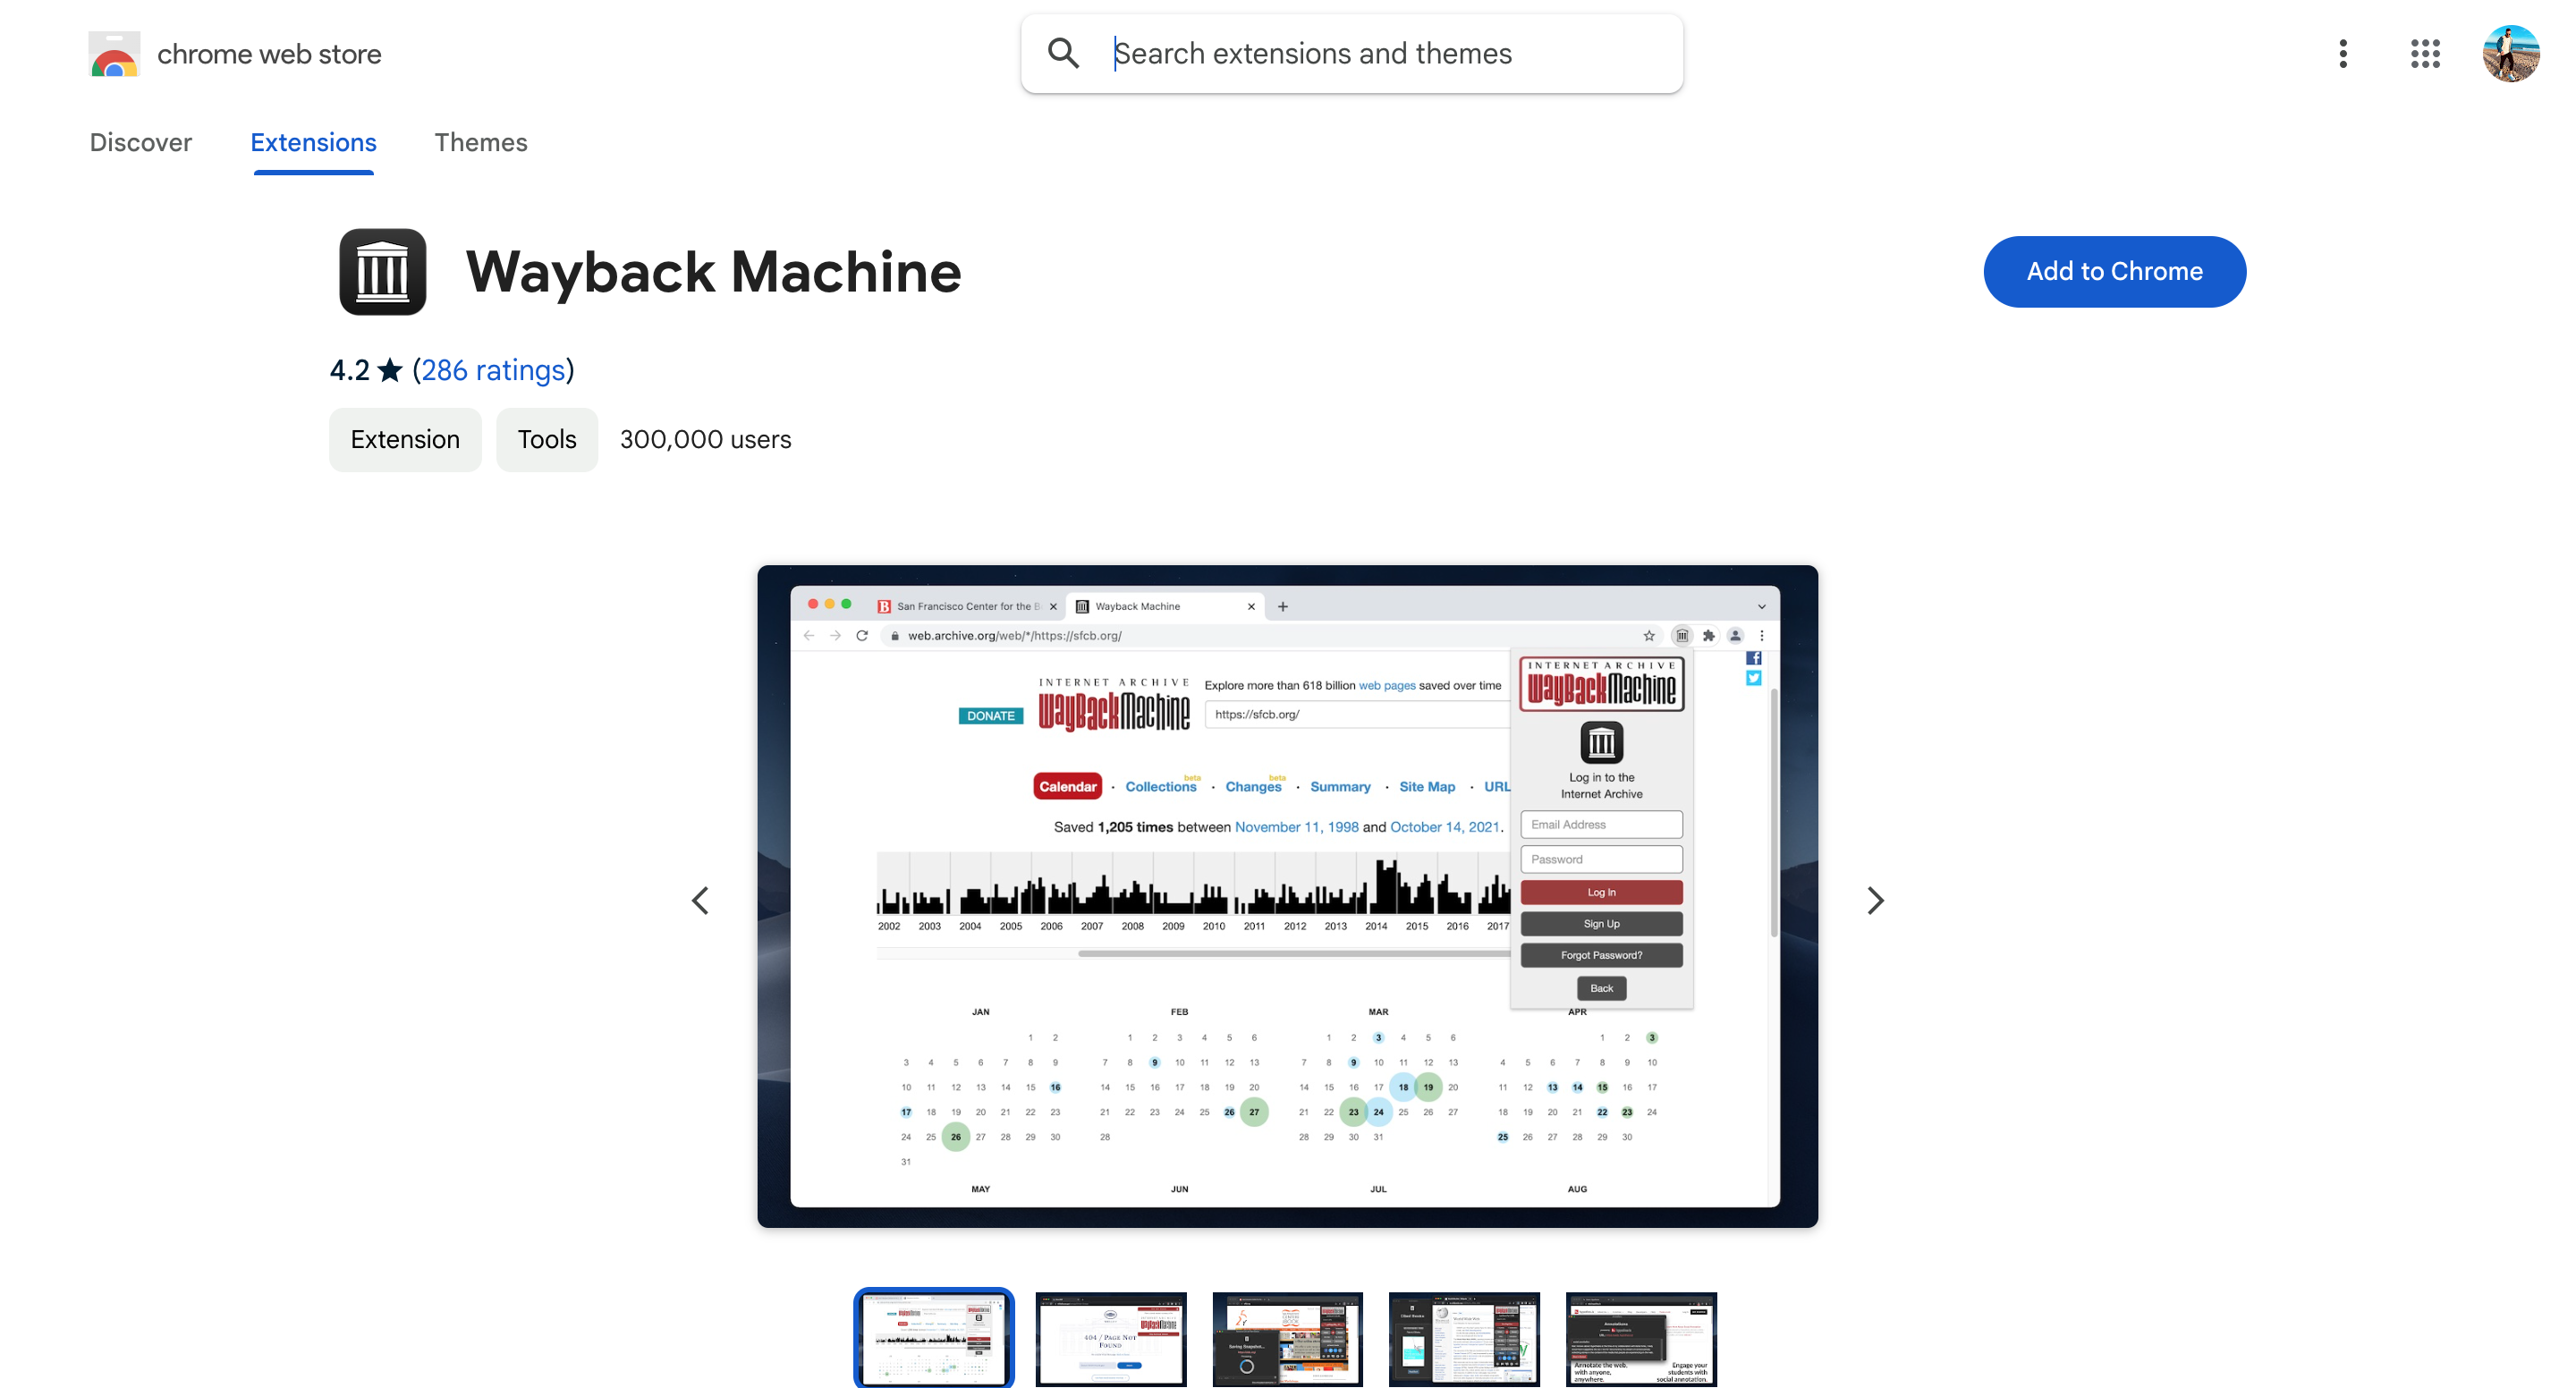
Task: Open the account profile avatar
Action: [2511, 54]
